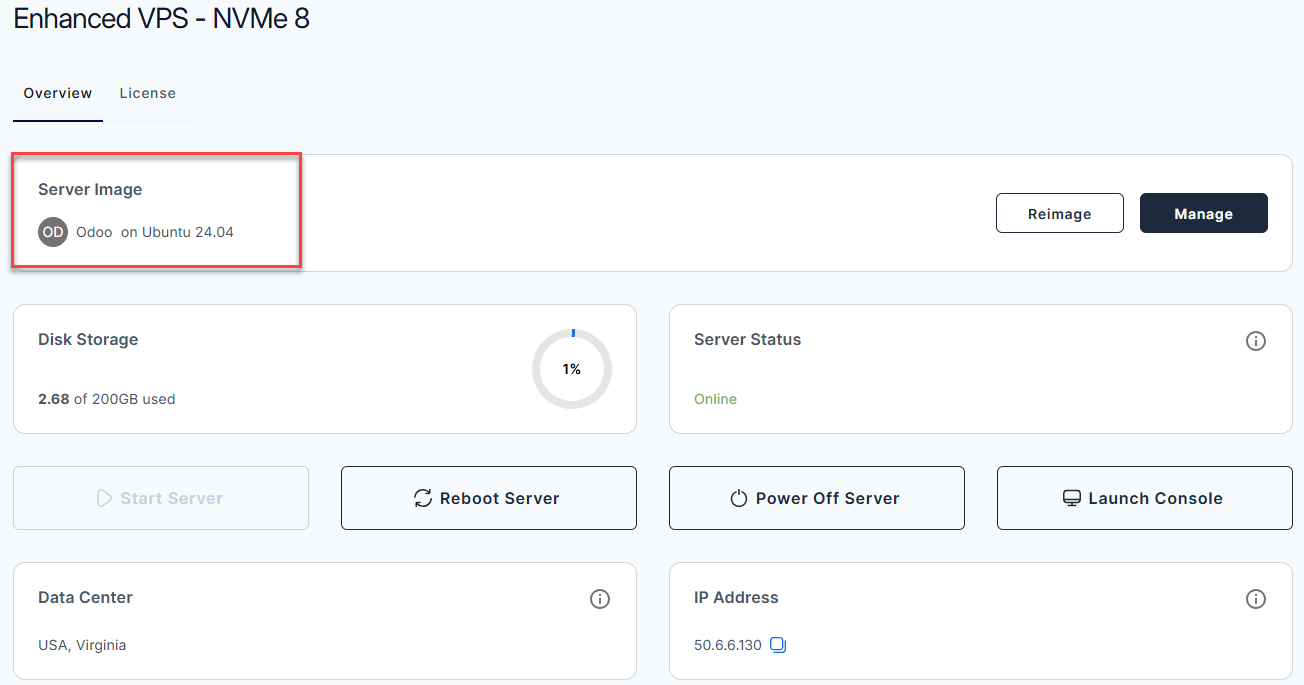This screenshot has height=685, width=1304.
Task: Click the 1% disk usage ring
Action: 571,369
